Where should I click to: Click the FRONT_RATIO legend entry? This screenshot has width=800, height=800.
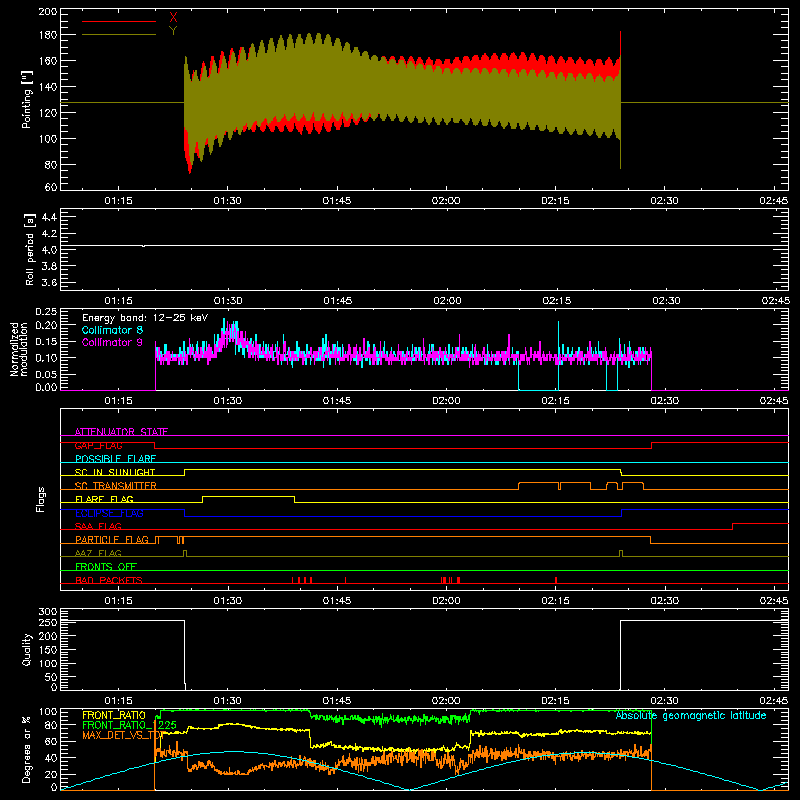[x=114, y=715]
